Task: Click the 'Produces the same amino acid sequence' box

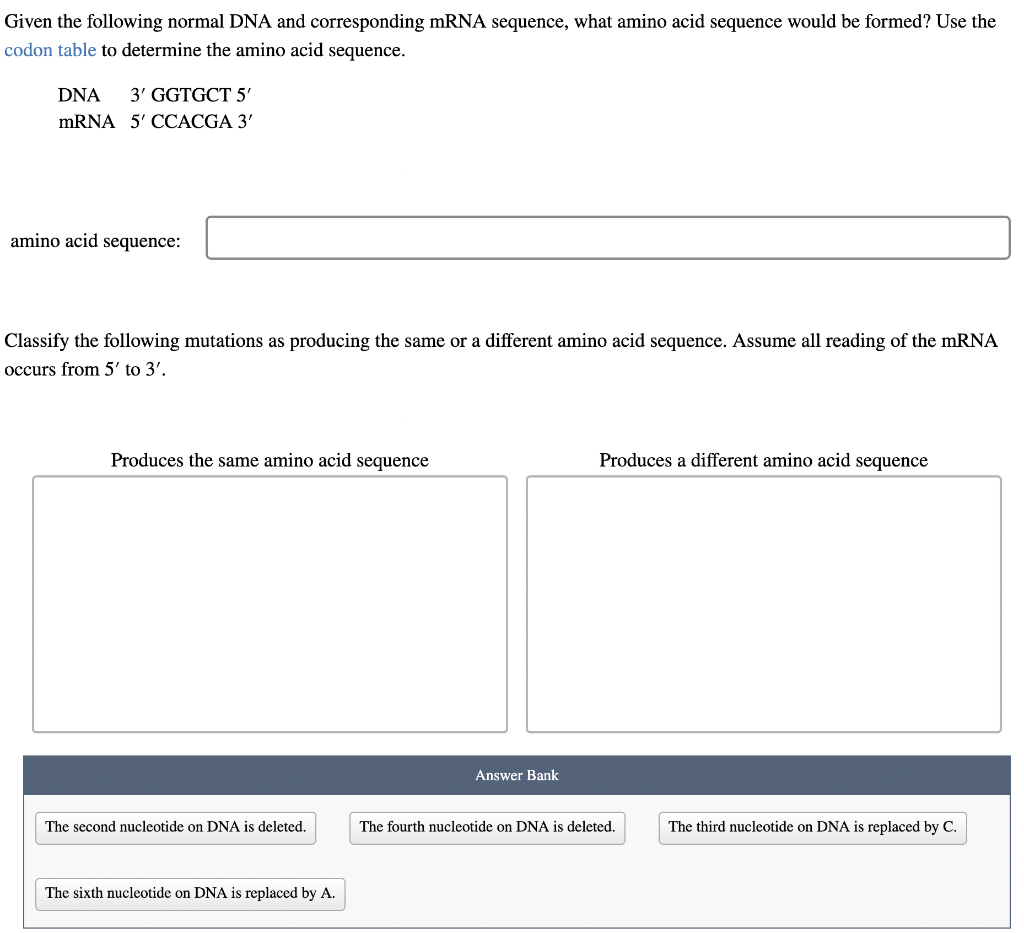Action: [270, 603]
